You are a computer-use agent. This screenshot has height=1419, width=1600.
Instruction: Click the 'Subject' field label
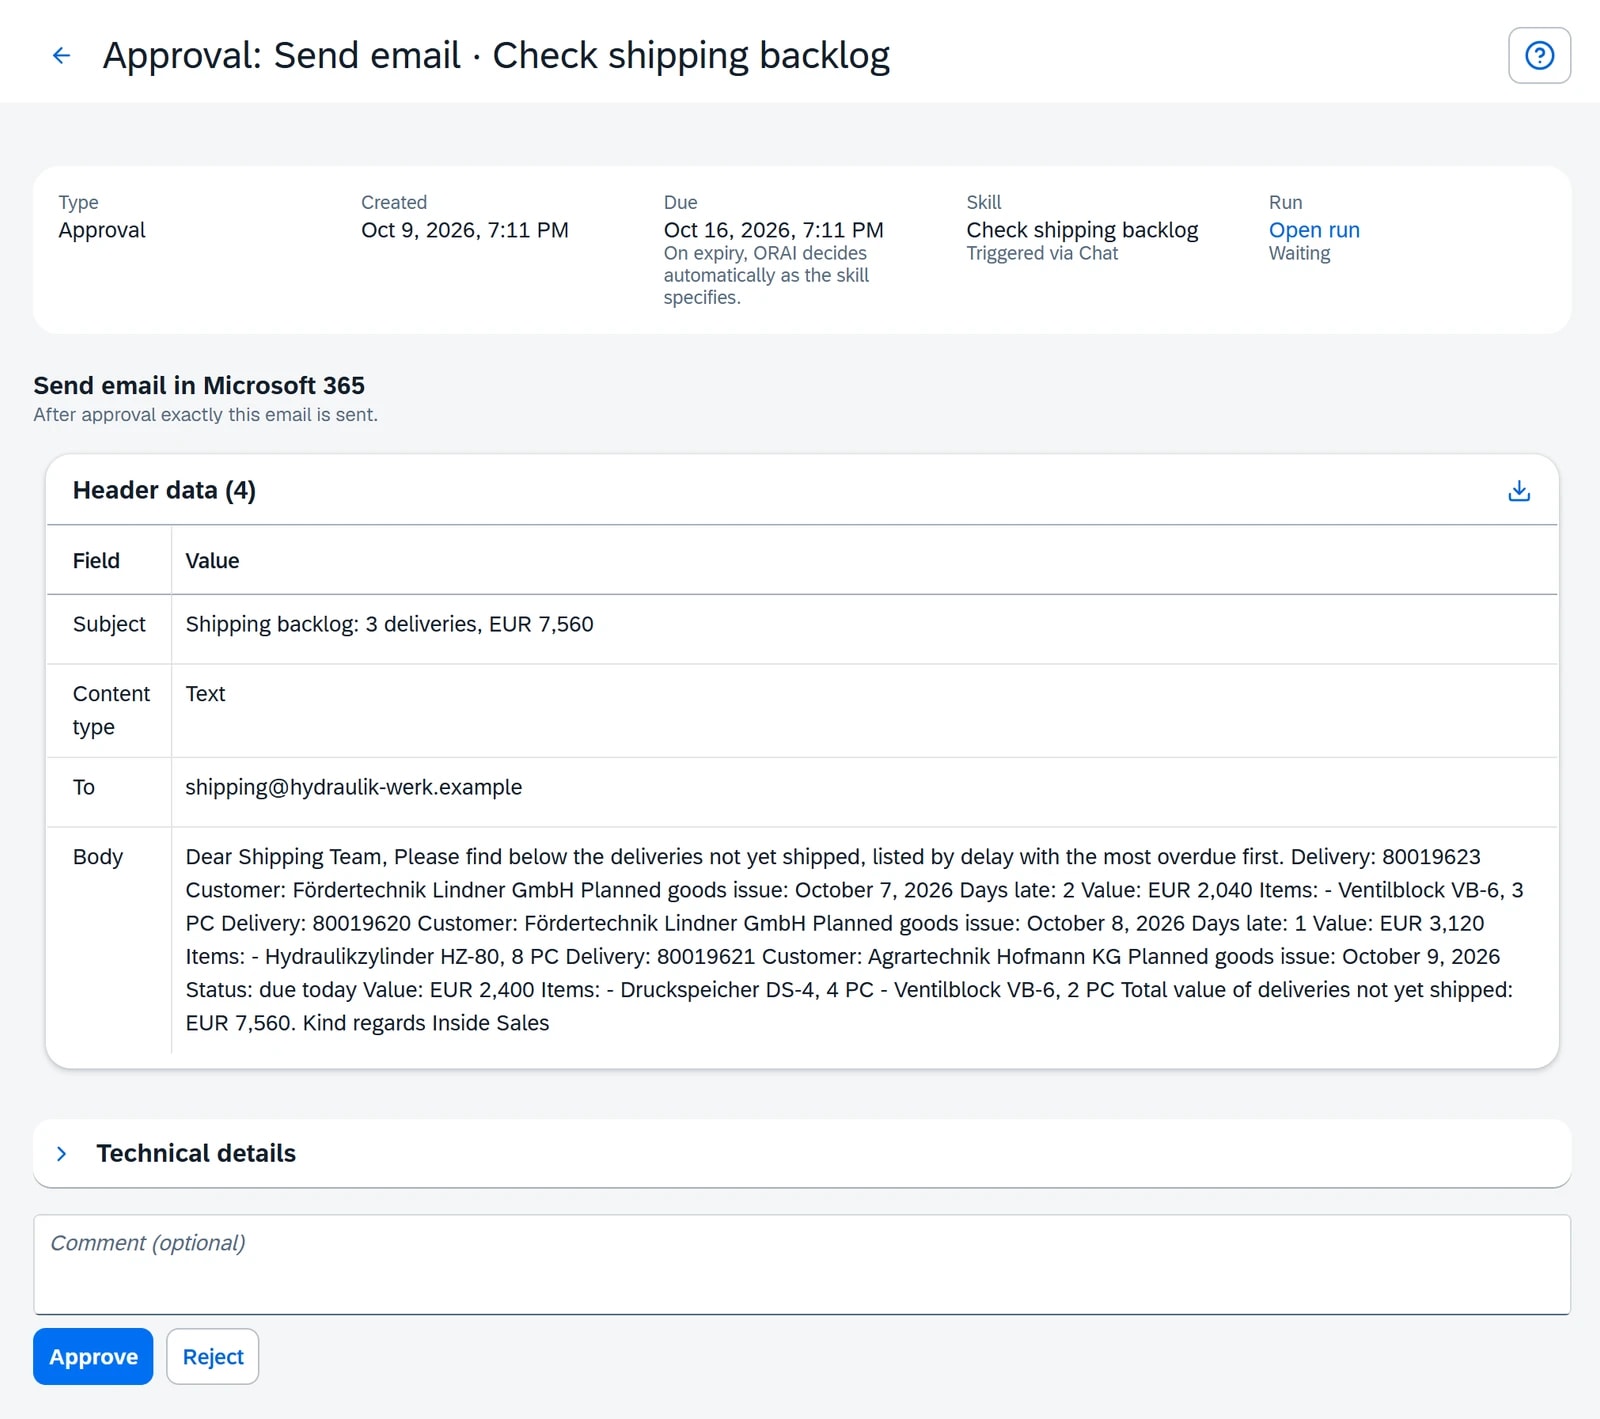(109, 624)
